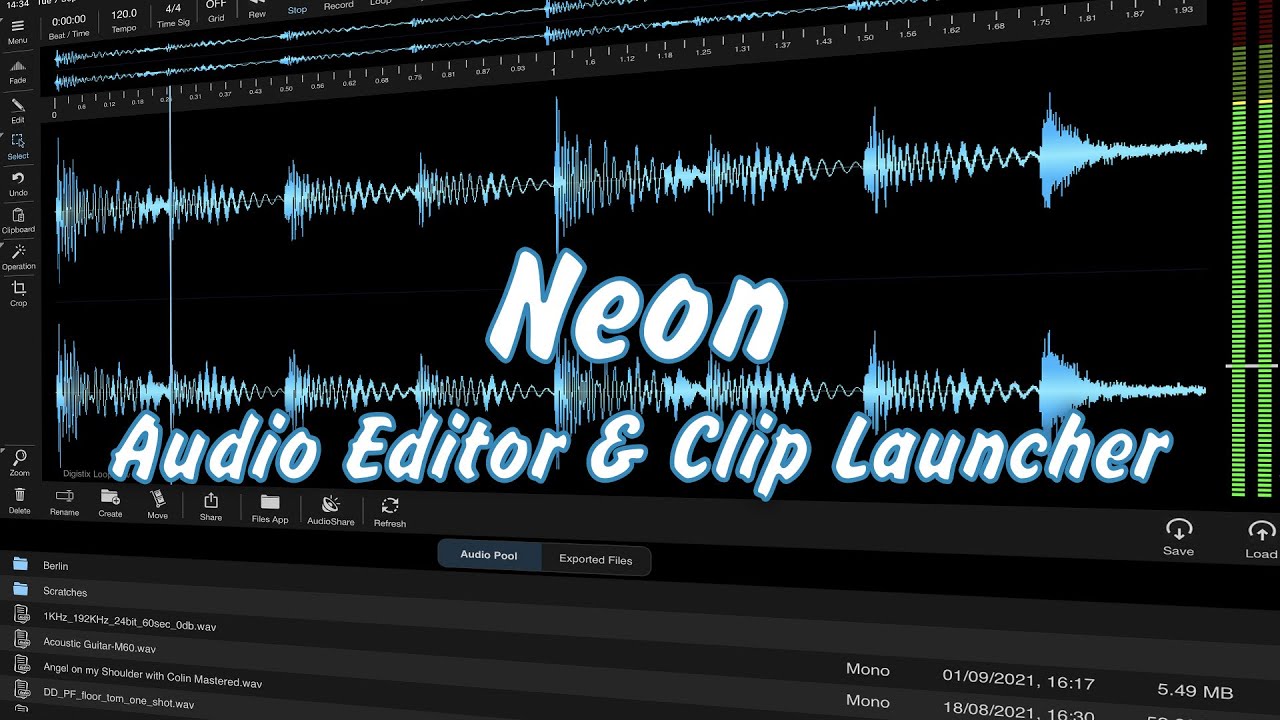Select Acoustic Guitar-M60.wav file name

click(x=100, y=645)
